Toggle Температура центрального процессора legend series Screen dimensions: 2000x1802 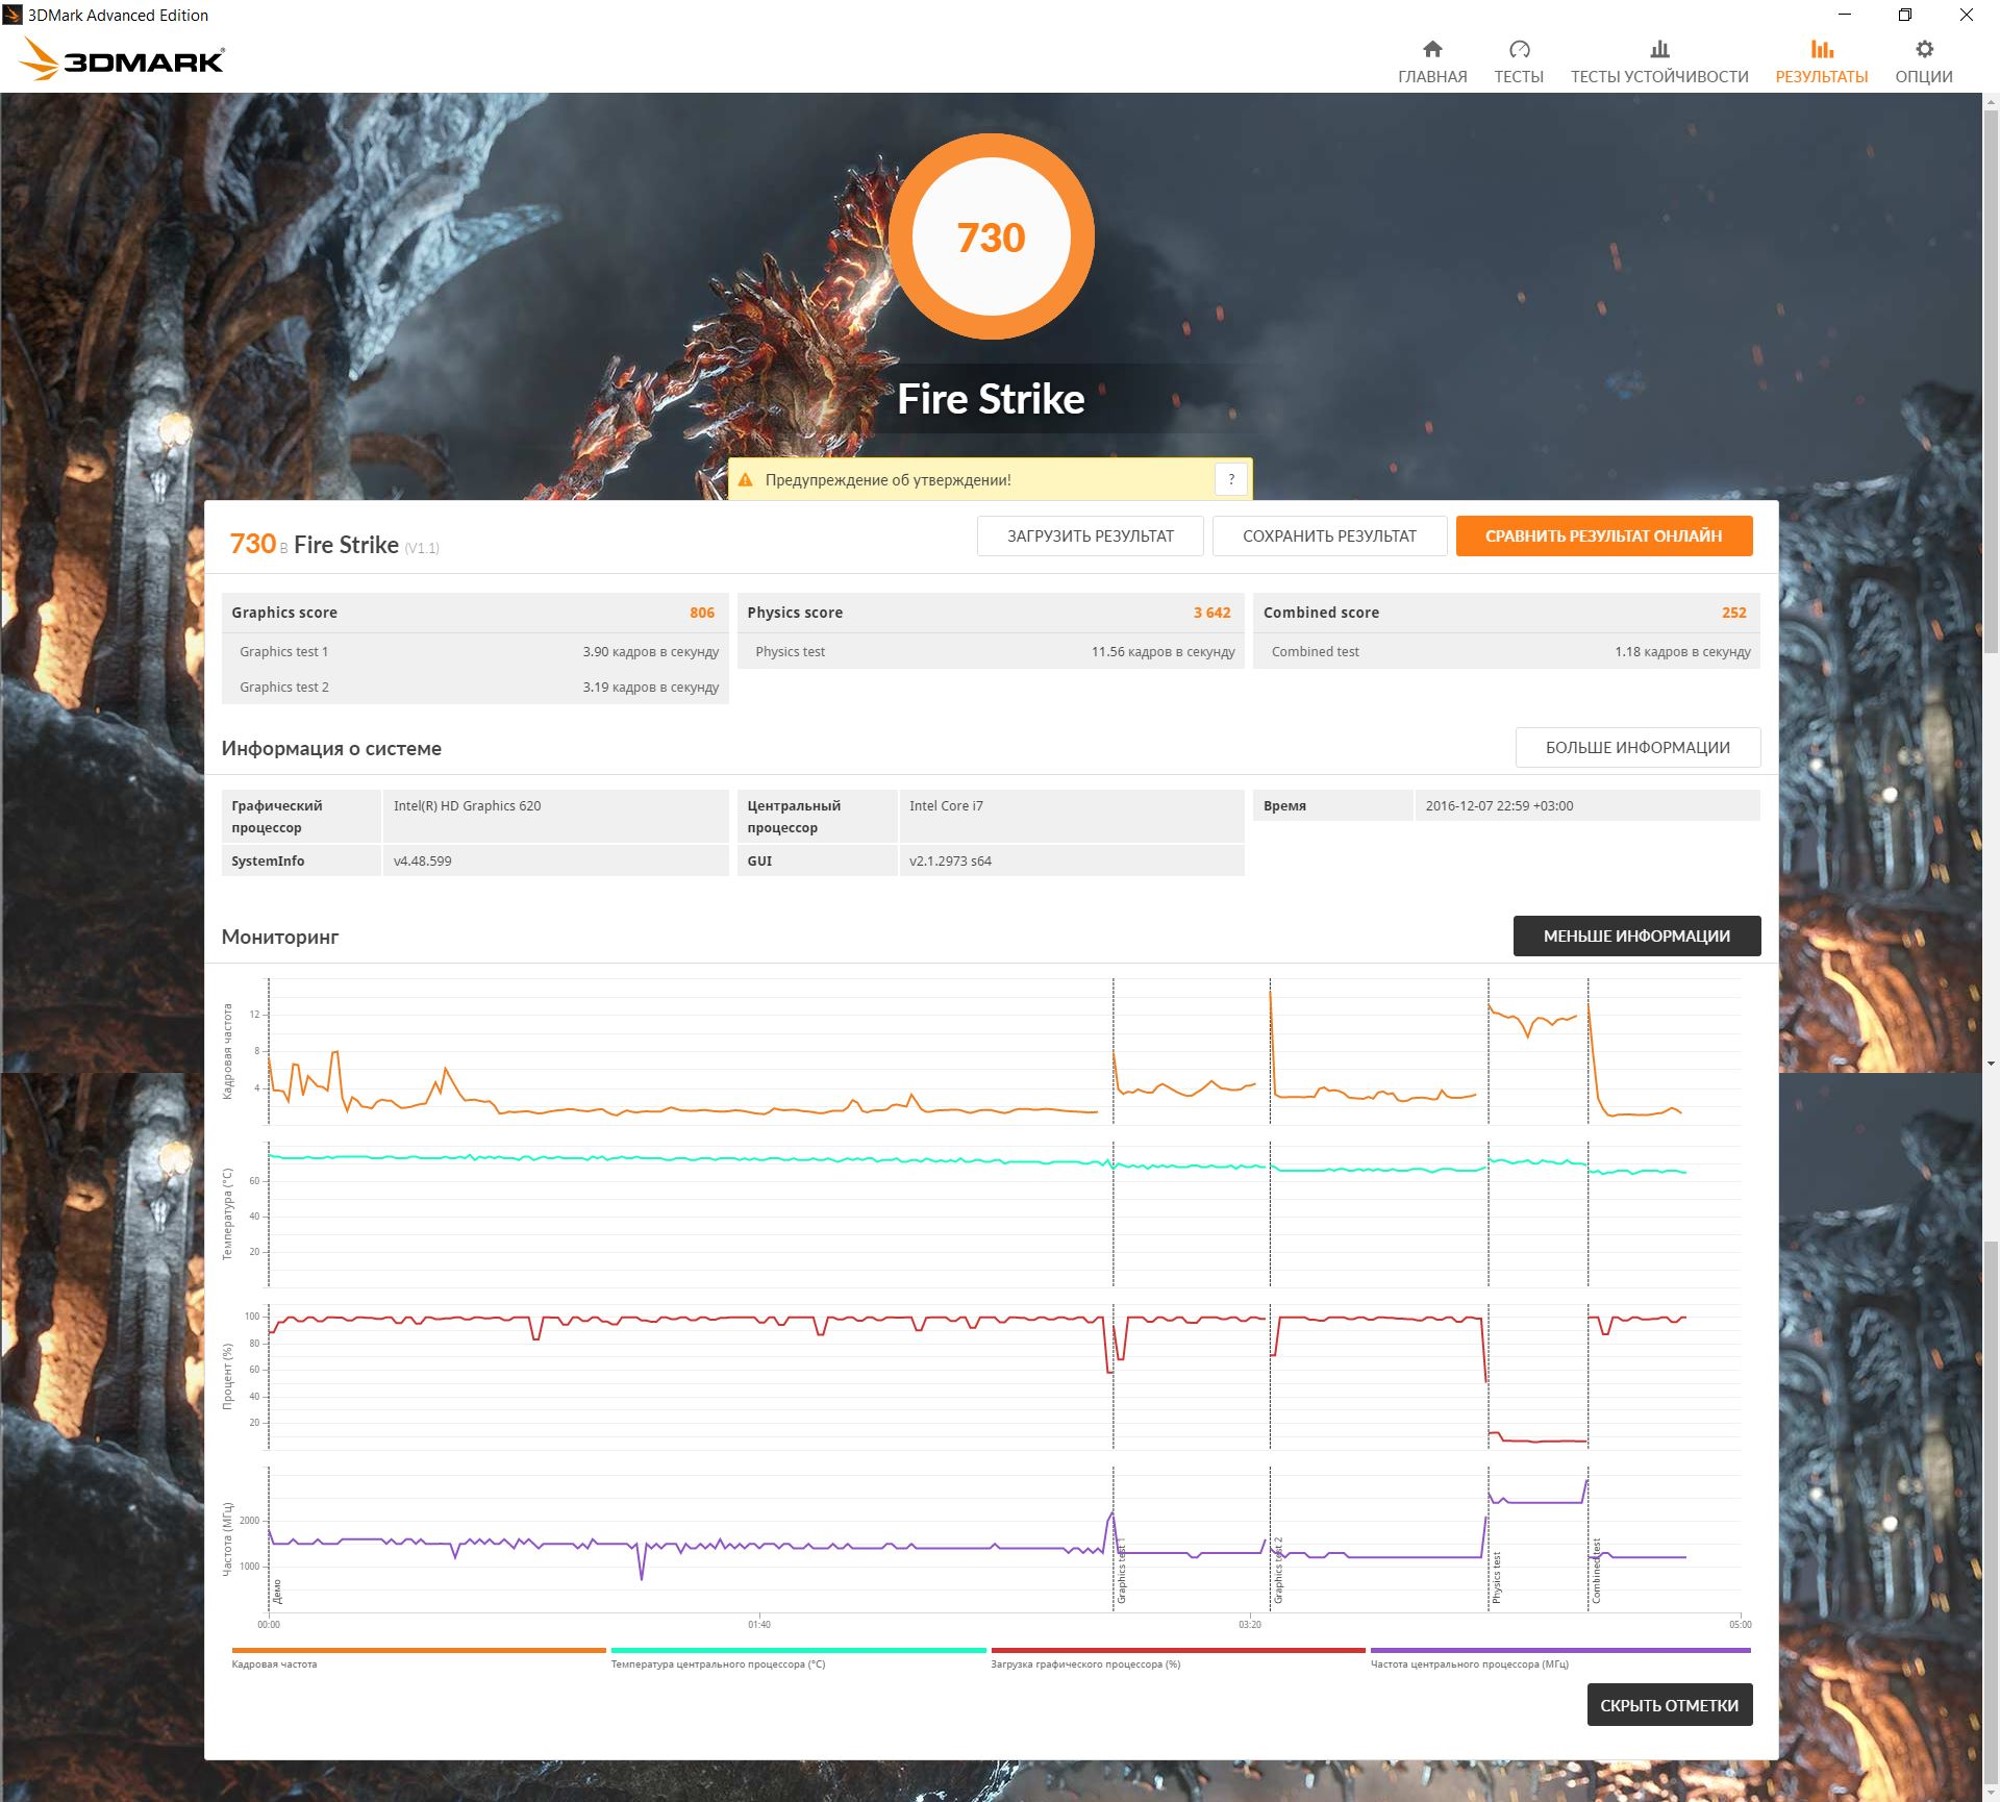pyautogui.click(x=798, y=1658)
